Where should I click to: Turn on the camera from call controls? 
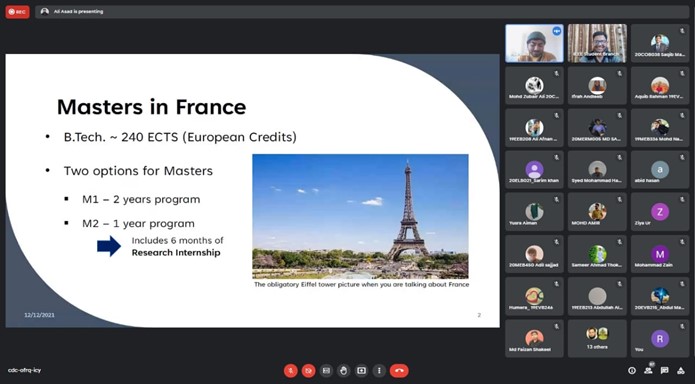click(x=308, y=371)
